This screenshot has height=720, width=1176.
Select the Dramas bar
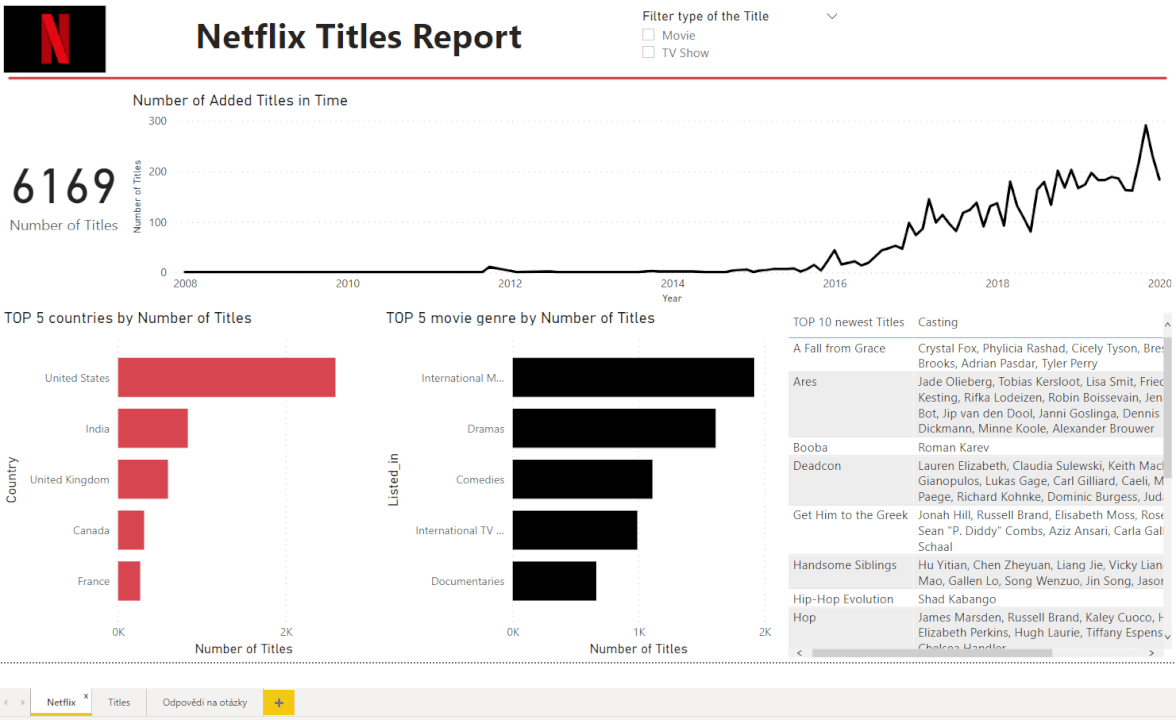[x=614, y=428]
